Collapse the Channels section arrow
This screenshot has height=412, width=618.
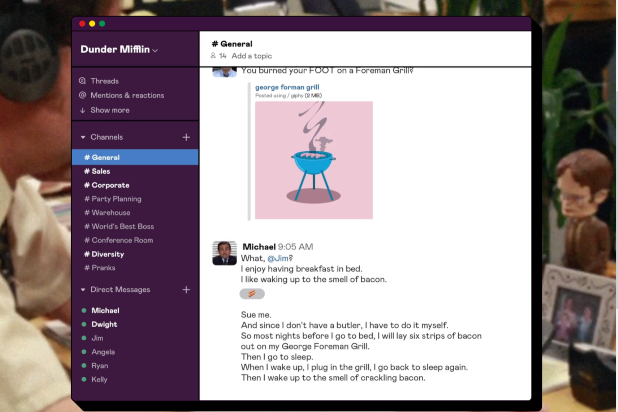point(83,137)
